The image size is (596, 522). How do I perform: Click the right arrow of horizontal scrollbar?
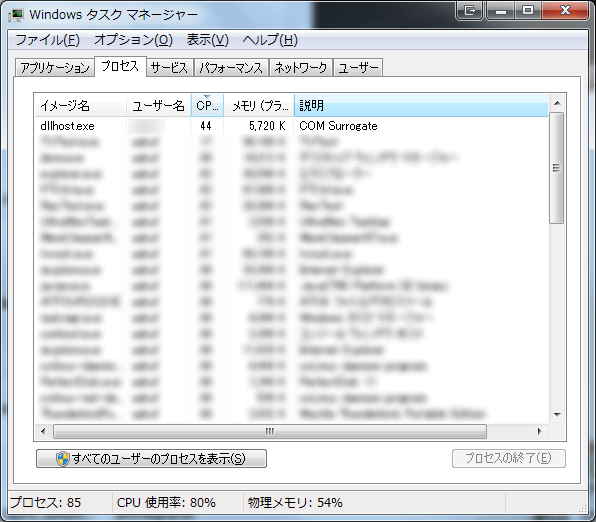pos(539,432)
